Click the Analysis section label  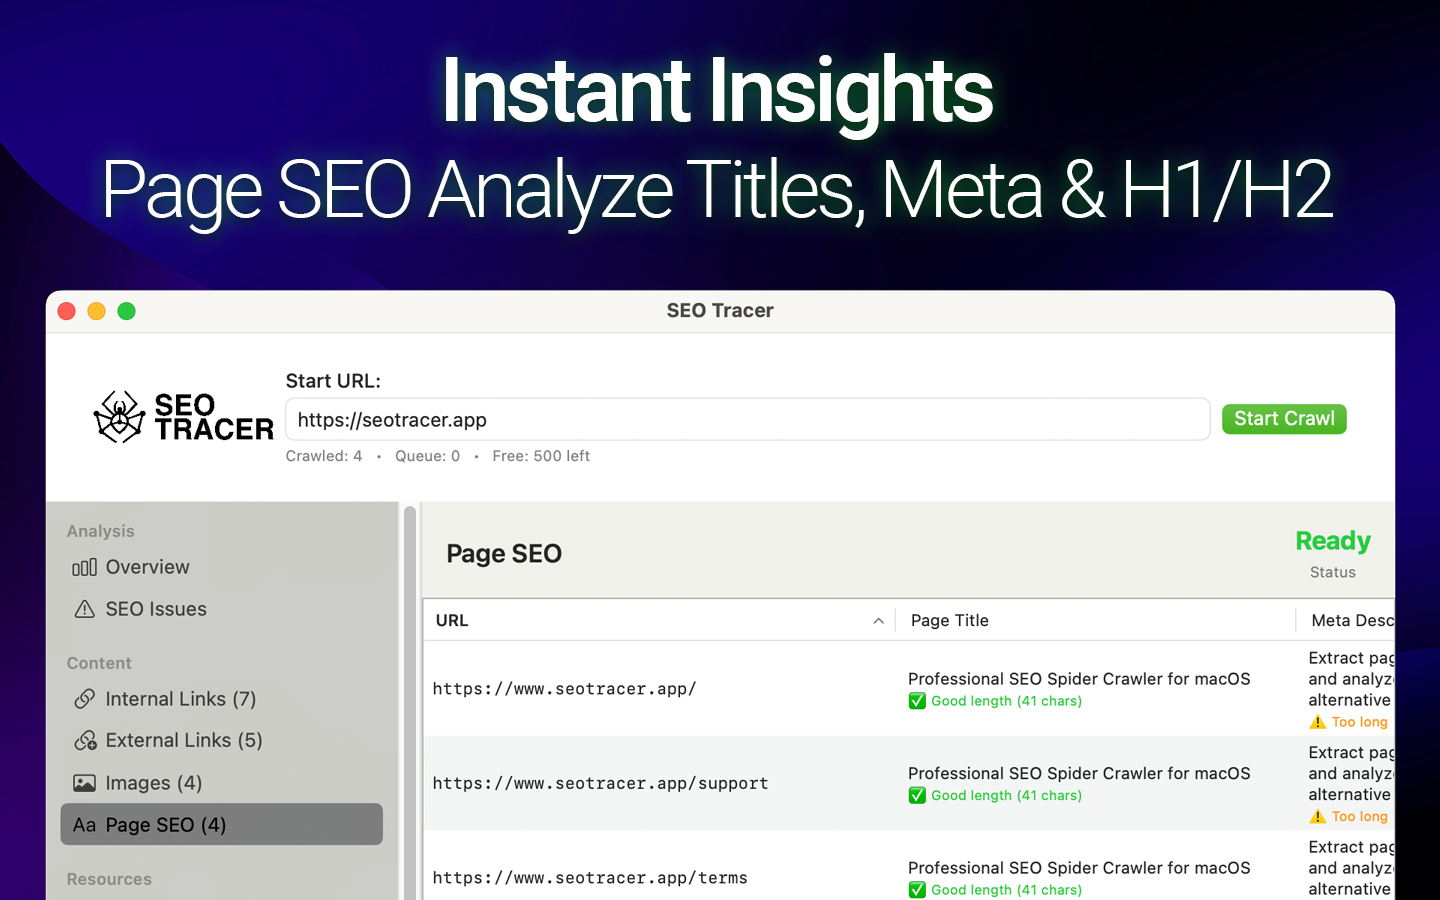coord(100,532)
